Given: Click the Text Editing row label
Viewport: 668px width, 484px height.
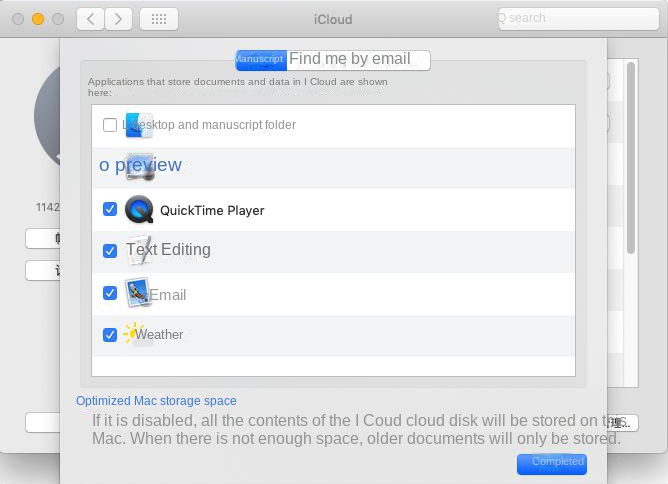Looking at the screenshot, I should click(x=168, y=250).
